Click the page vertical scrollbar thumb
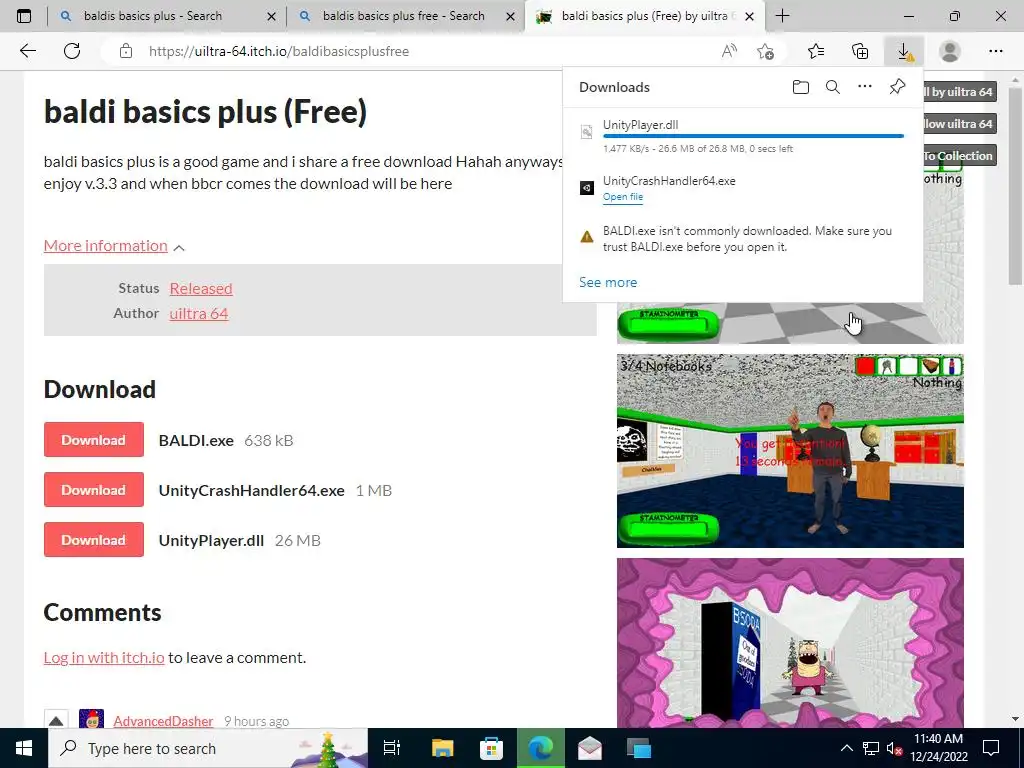 click(1015, 185)
